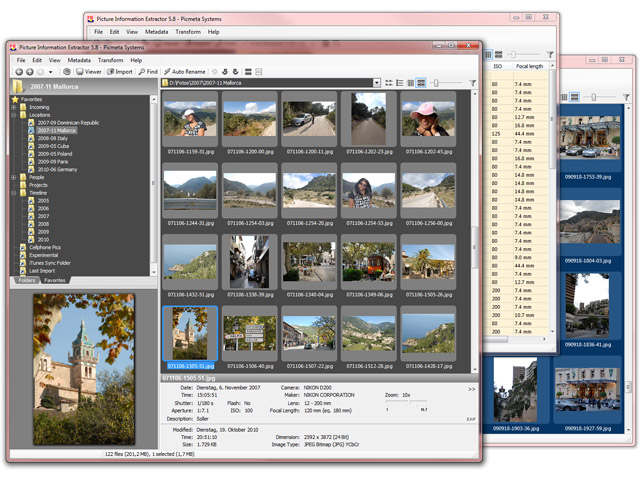Open the Metadata menu
This screenshot has height=480, width=640.
(79, 60)
